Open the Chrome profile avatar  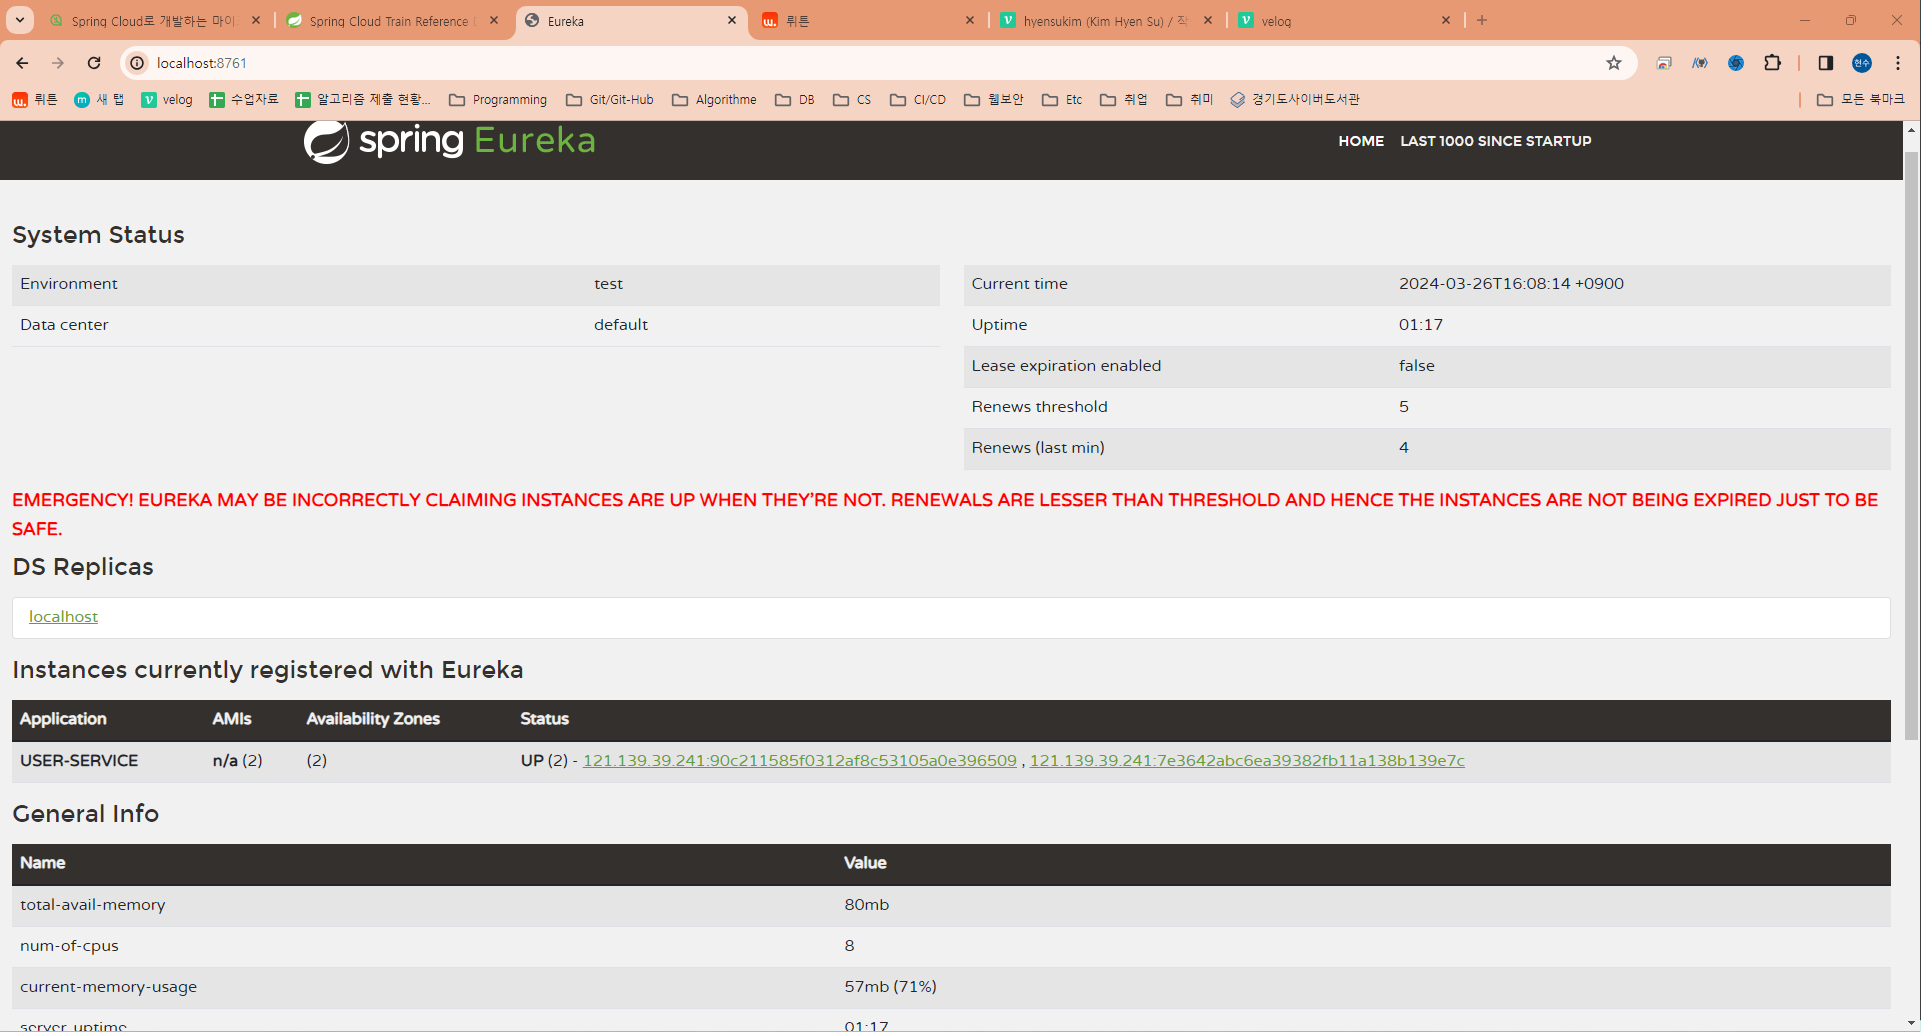pyautogui.click(x=1862, y=63)
